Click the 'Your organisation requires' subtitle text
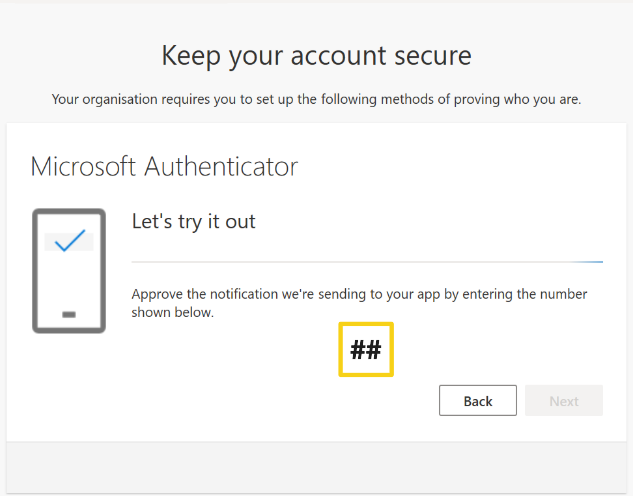Screen dimensions: 633x496 click(x=316, y=99)
